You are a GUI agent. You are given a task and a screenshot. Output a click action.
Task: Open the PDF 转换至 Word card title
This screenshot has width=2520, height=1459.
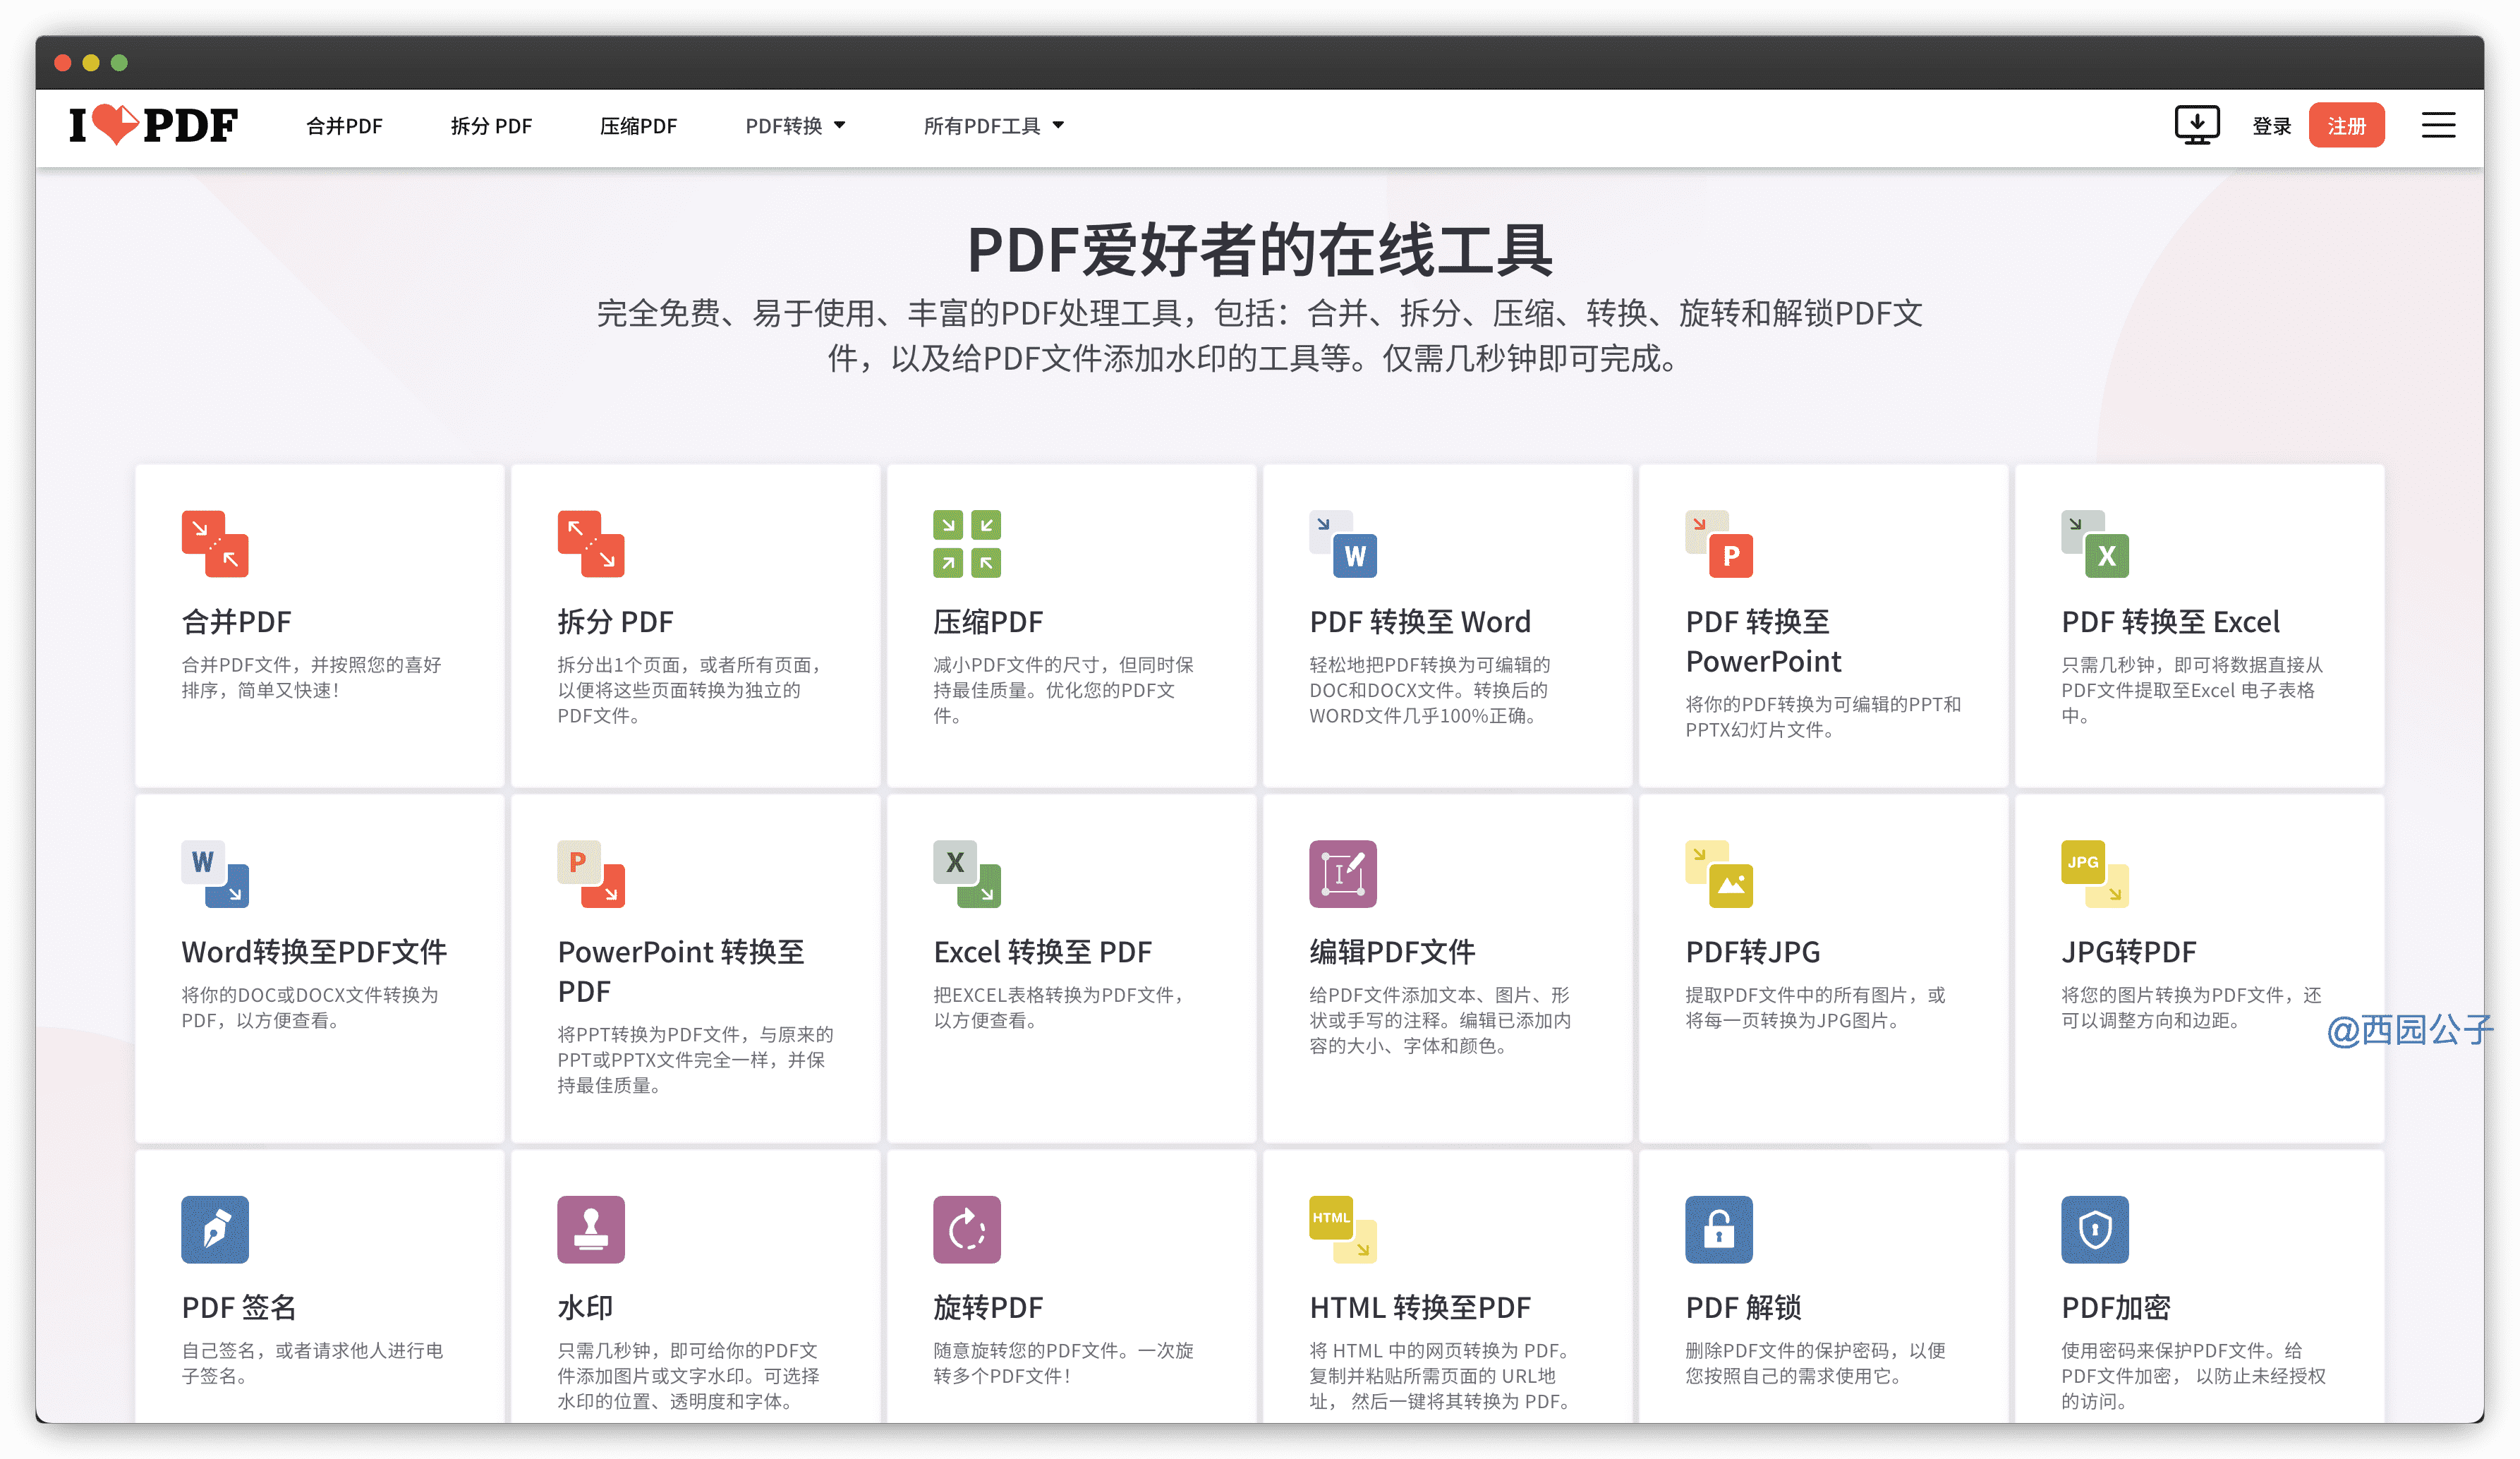click(x=1420, y=622)
